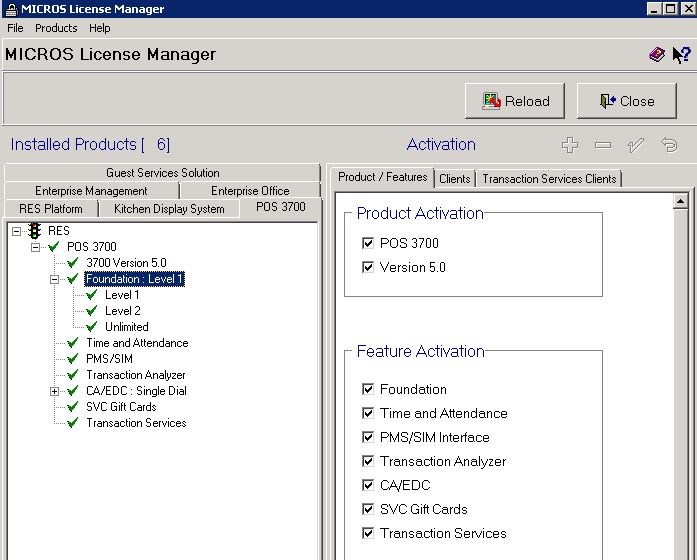The height and width of the screenshot is (560, 697).
Task: Select the Product / Features tab
Action: 382,177
